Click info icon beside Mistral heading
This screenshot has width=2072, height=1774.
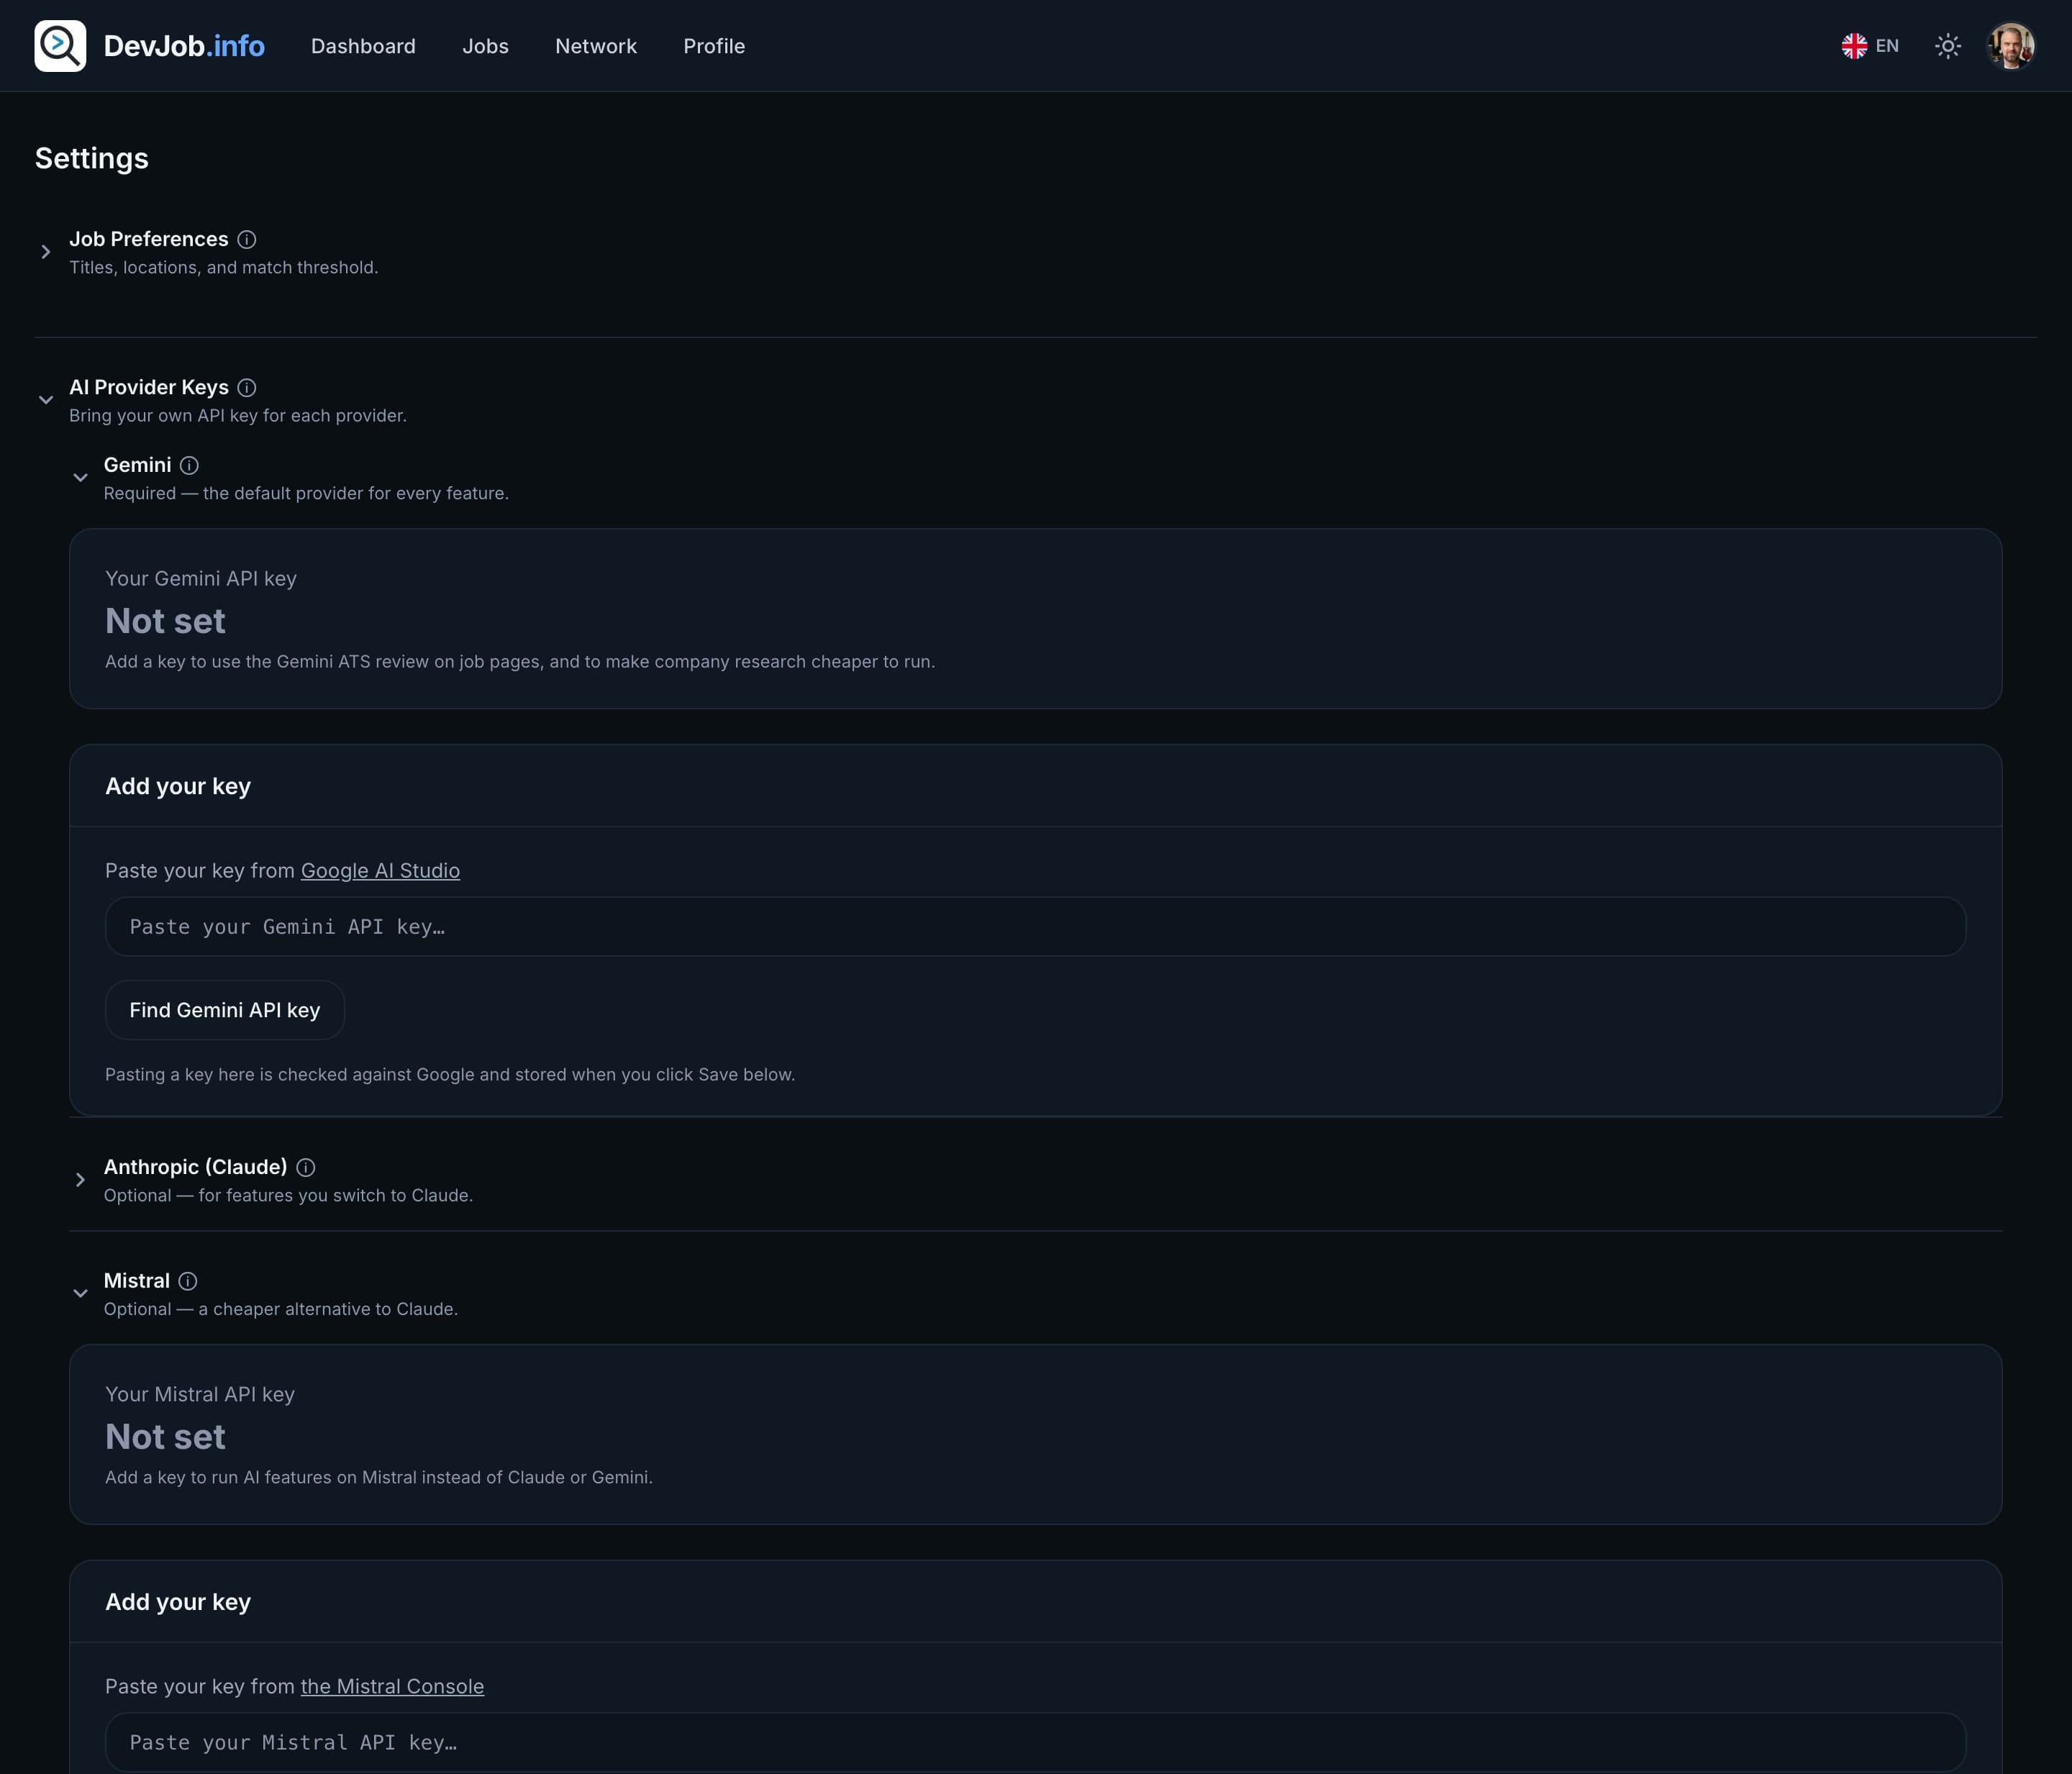pos(188,1282)
